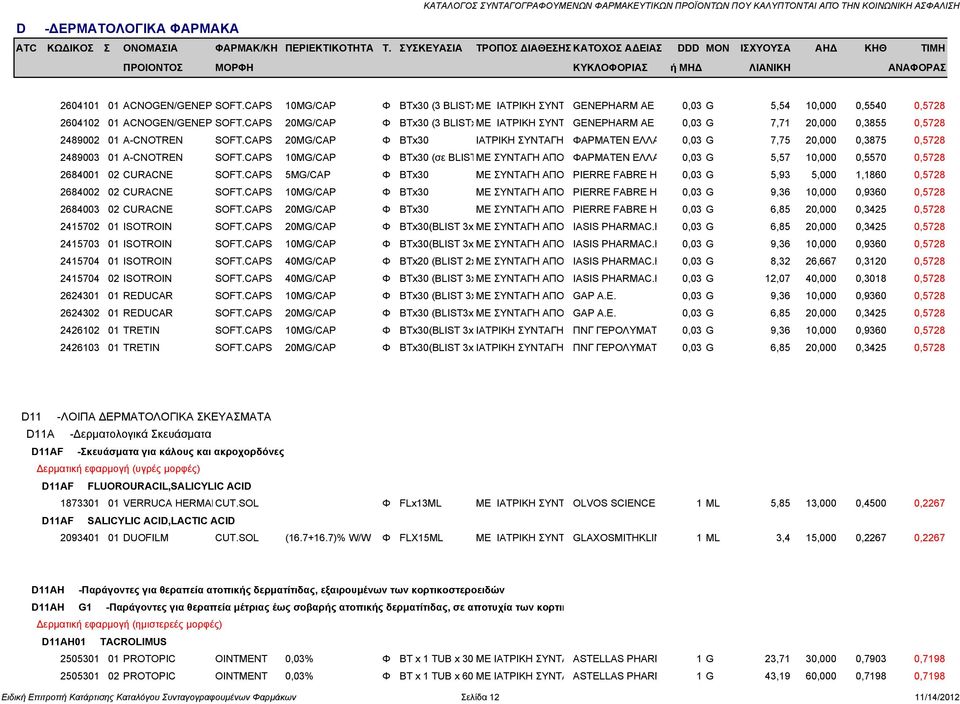Click the ΙΣΧΥΟΥΣΑ column header

(765, 48)
